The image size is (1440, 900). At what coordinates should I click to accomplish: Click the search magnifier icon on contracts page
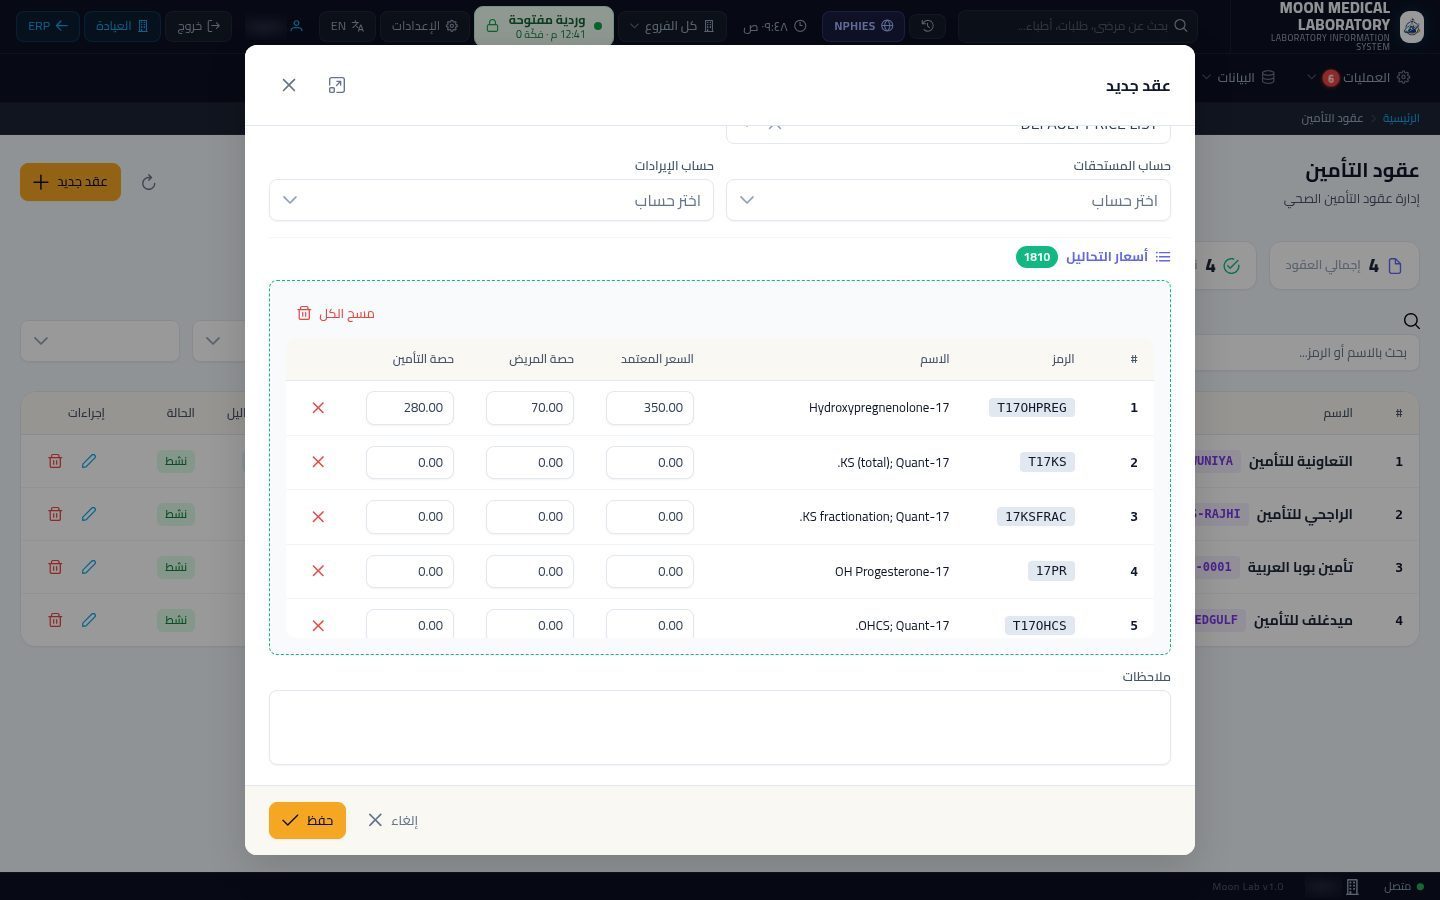coord(1411,321)
